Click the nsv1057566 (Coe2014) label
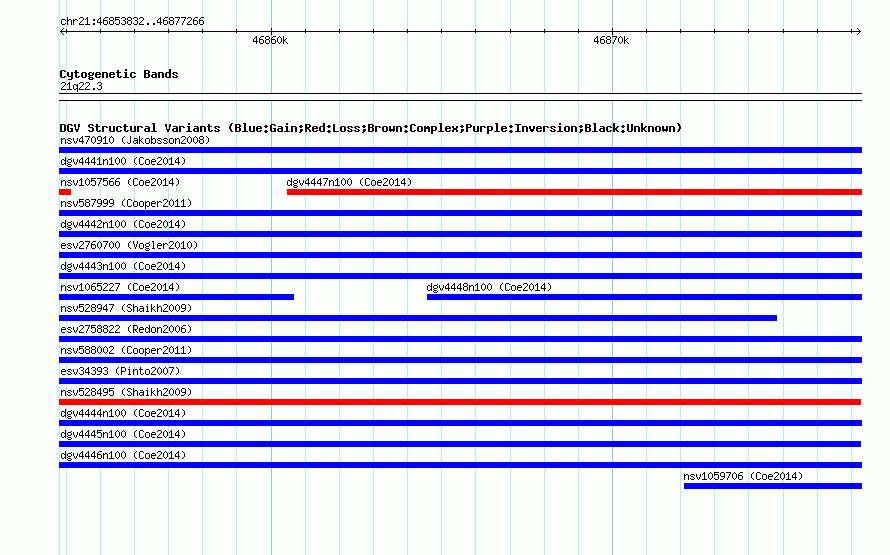Viewport: 890px width, 555px height. point(120,182)
